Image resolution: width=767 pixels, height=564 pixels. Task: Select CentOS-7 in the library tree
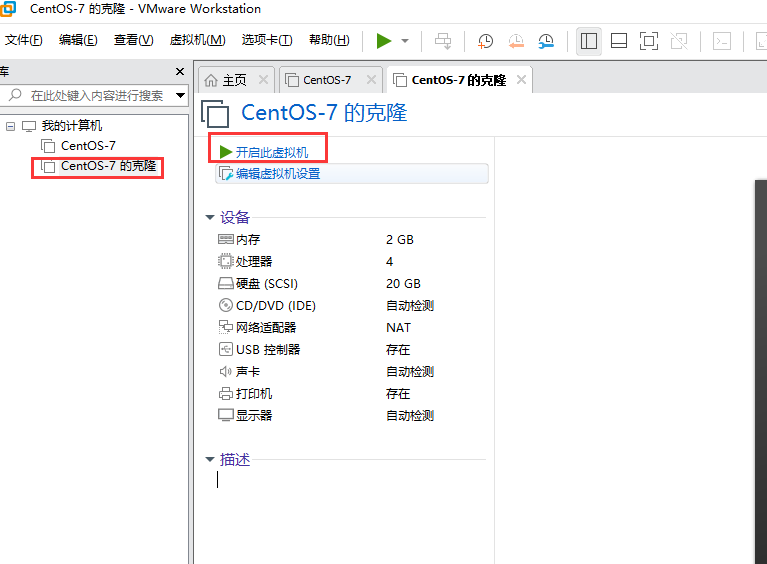(x=88, y=146)
